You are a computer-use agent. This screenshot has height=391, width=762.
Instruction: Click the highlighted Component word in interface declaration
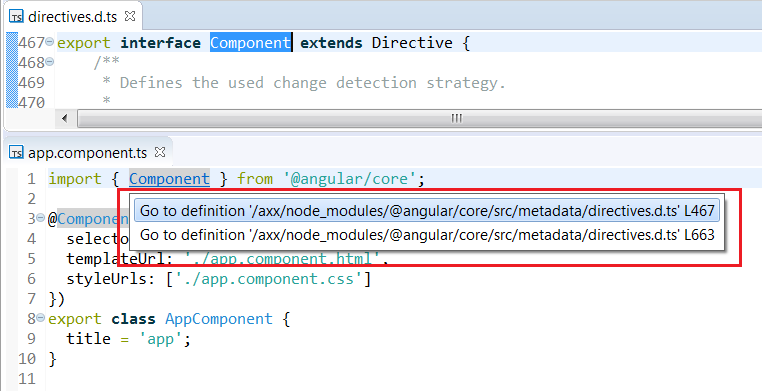click(x=250, y=43)
